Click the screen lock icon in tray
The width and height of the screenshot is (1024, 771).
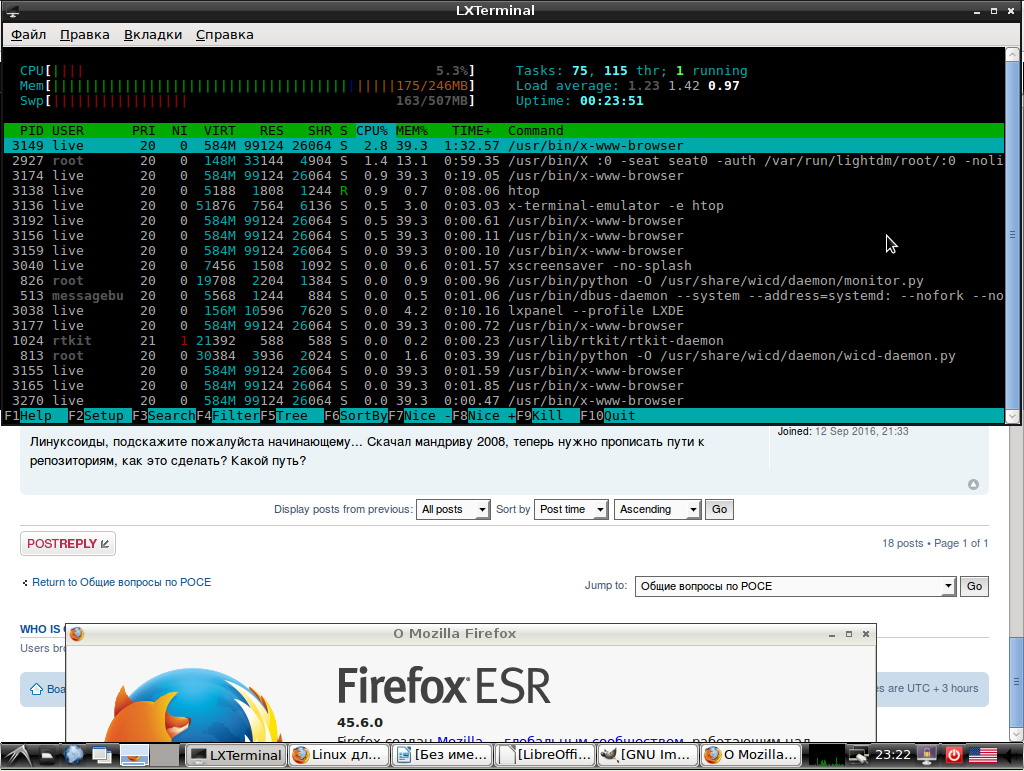926,755
